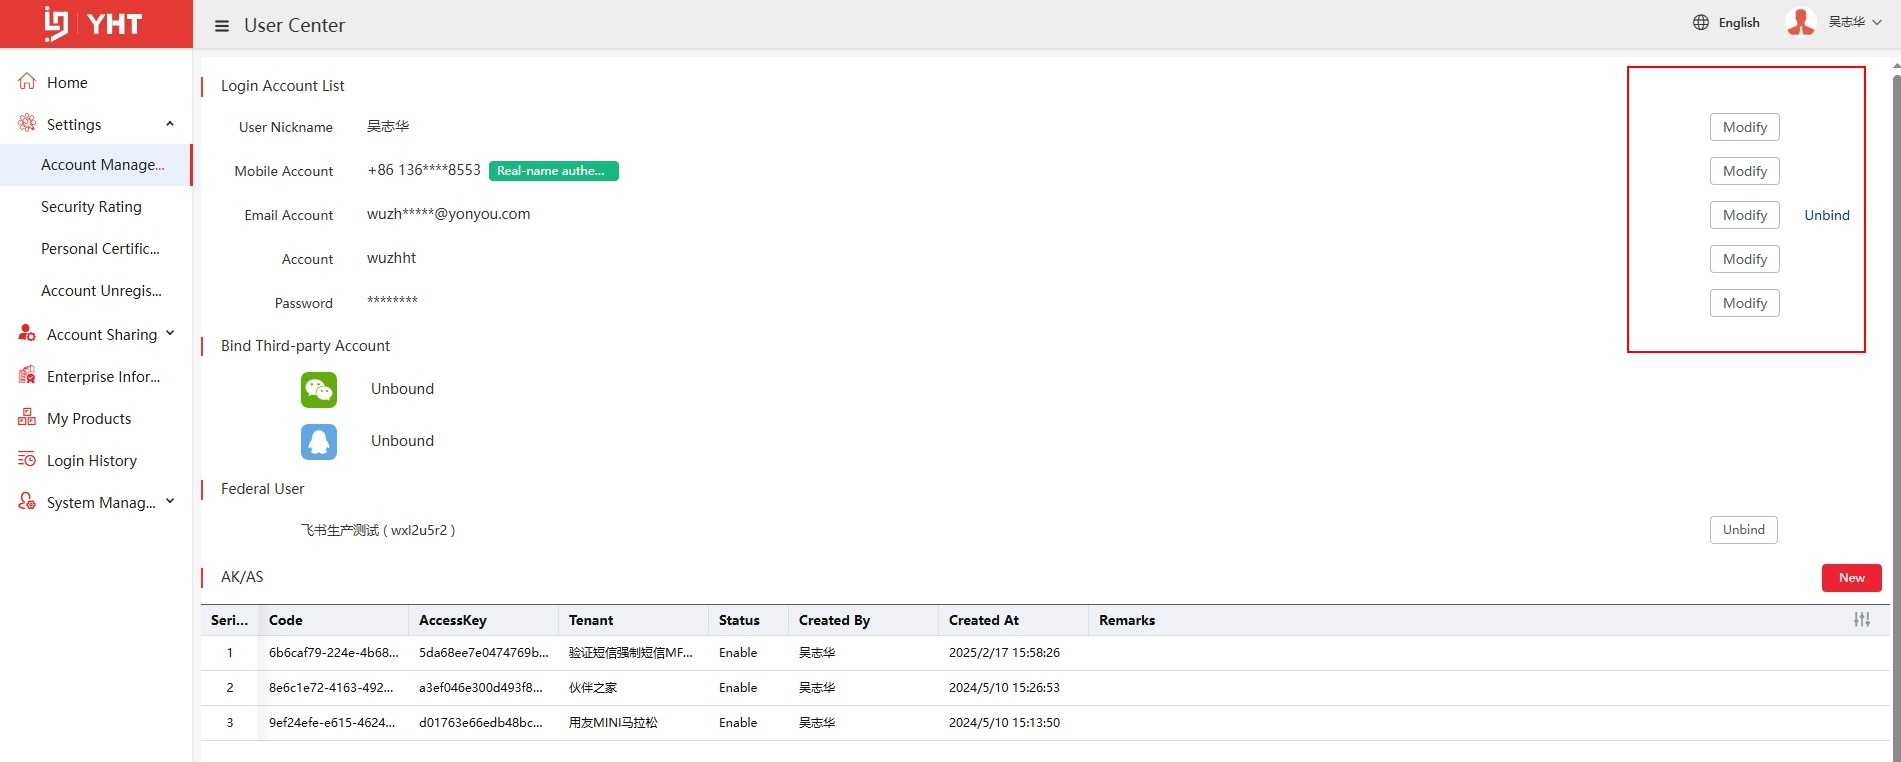This screenshot has width=1901, height=762.
Task: Click the QQ third-party account icon
Action: tap(319, 441)
